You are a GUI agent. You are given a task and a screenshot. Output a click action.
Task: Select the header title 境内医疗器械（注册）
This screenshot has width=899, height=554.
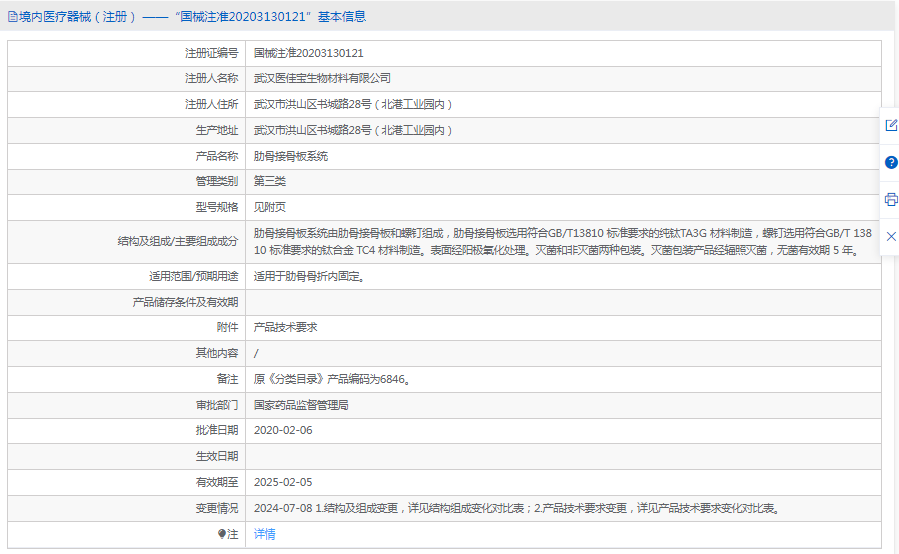coord(77,17)
